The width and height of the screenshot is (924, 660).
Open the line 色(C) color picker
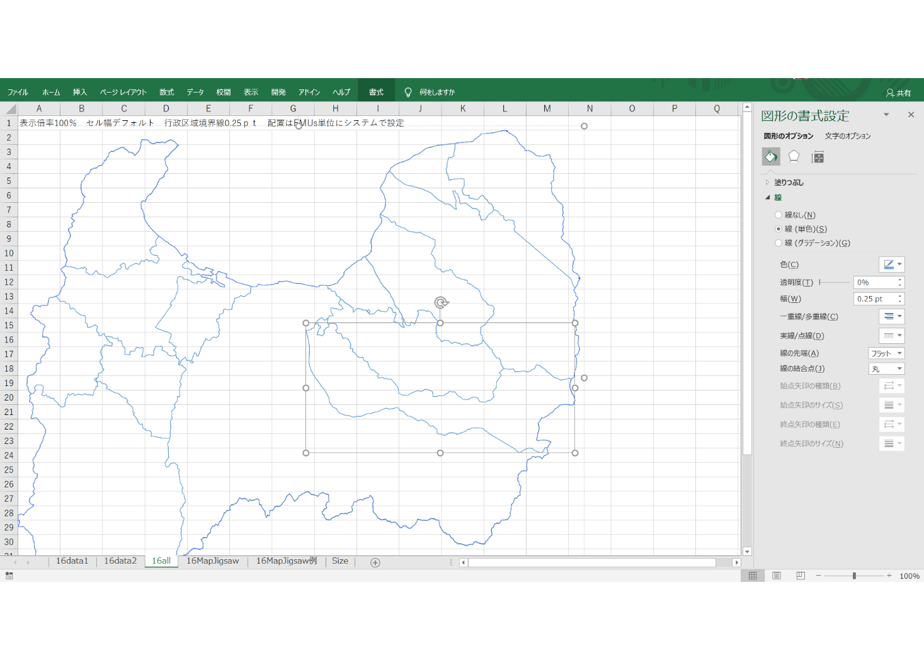(x=892, y=265)
